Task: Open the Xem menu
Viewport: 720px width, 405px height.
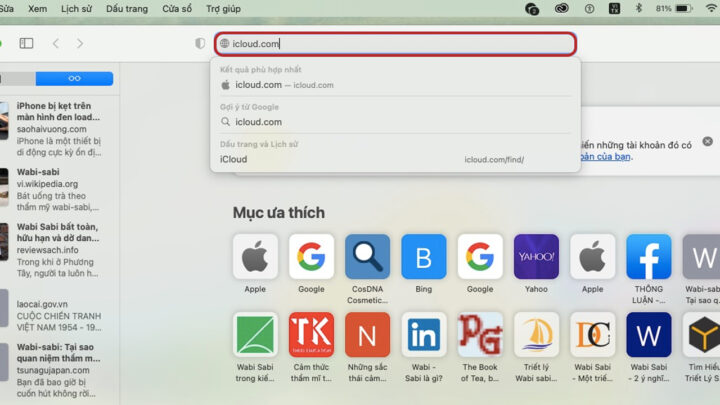Action: click(37, 9)
